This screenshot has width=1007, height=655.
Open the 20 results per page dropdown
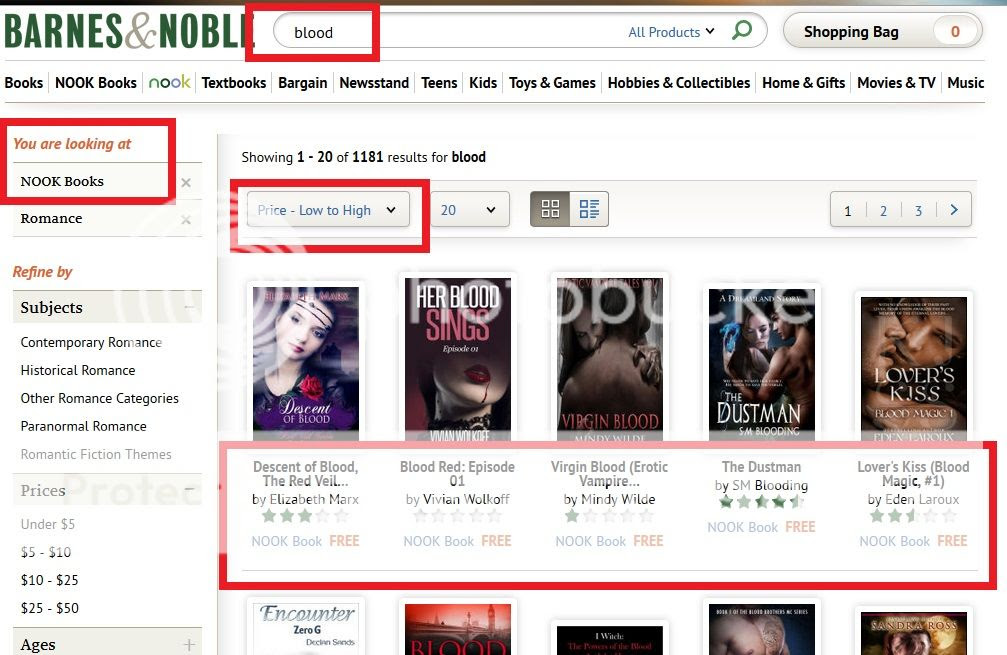(470, 209)
